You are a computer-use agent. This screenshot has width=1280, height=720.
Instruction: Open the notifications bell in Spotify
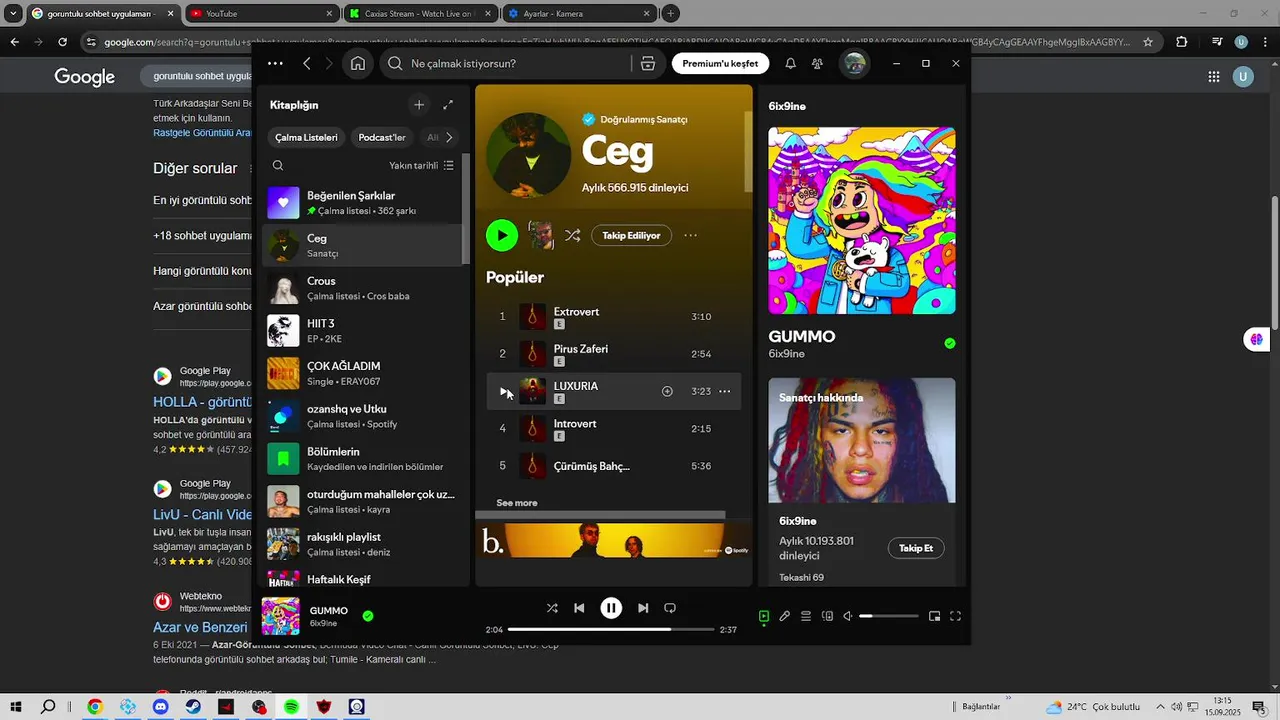790,63
